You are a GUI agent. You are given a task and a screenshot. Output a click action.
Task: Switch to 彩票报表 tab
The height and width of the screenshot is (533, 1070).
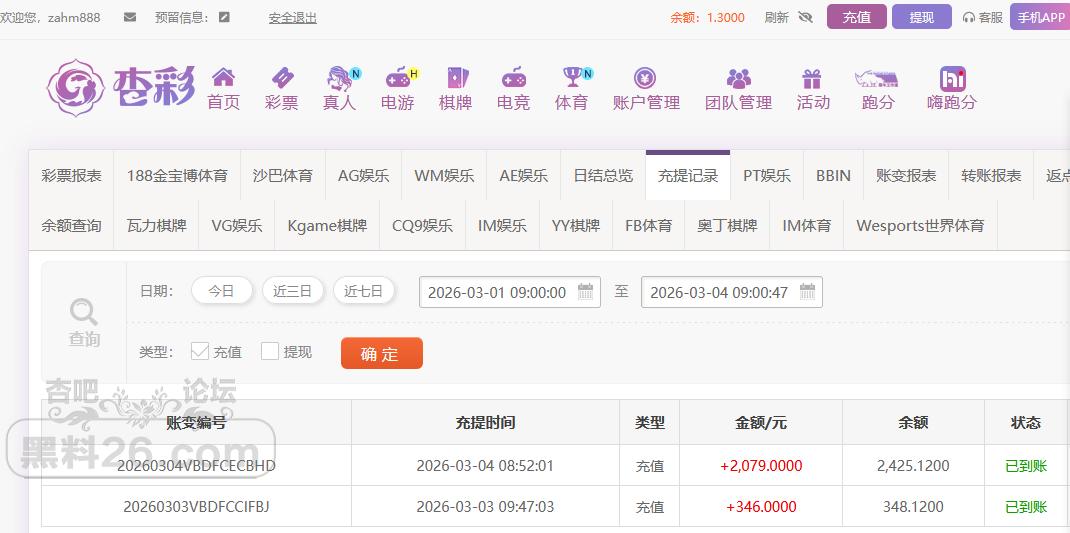[71, 175]
